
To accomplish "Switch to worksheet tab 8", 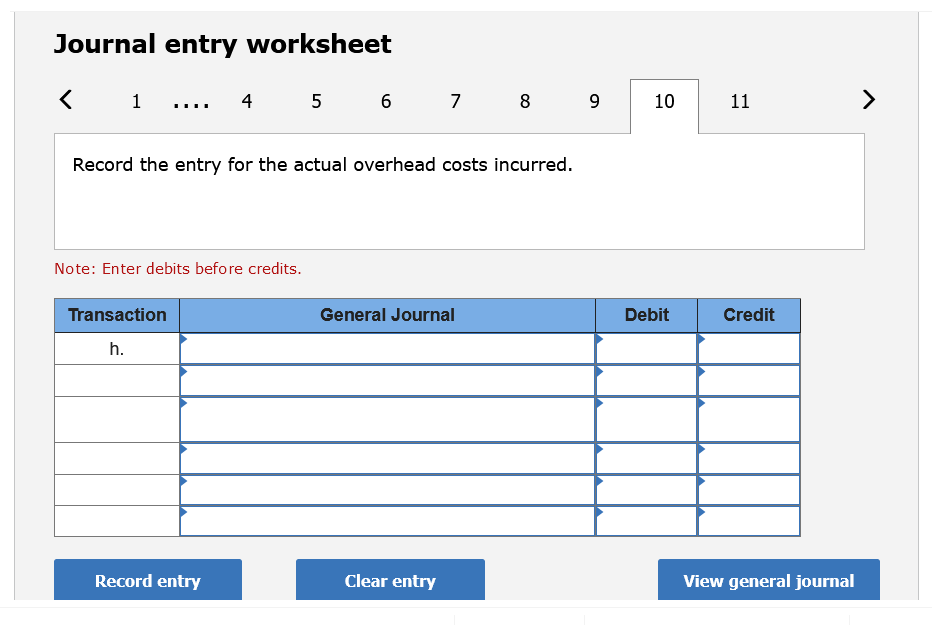I will tap(525, 102).
